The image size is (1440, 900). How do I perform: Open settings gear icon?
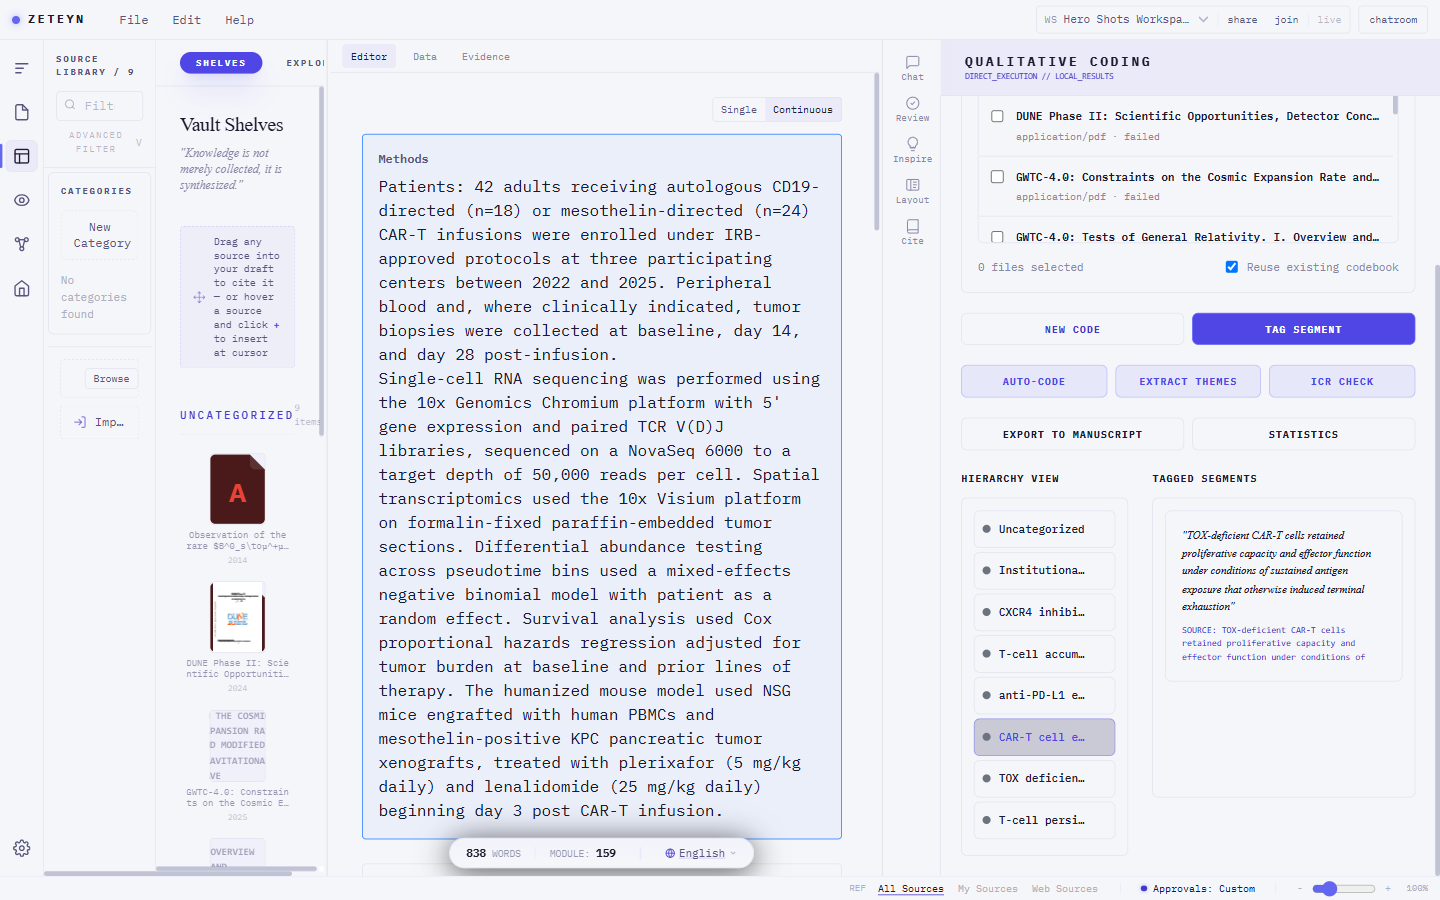(21, 848)
